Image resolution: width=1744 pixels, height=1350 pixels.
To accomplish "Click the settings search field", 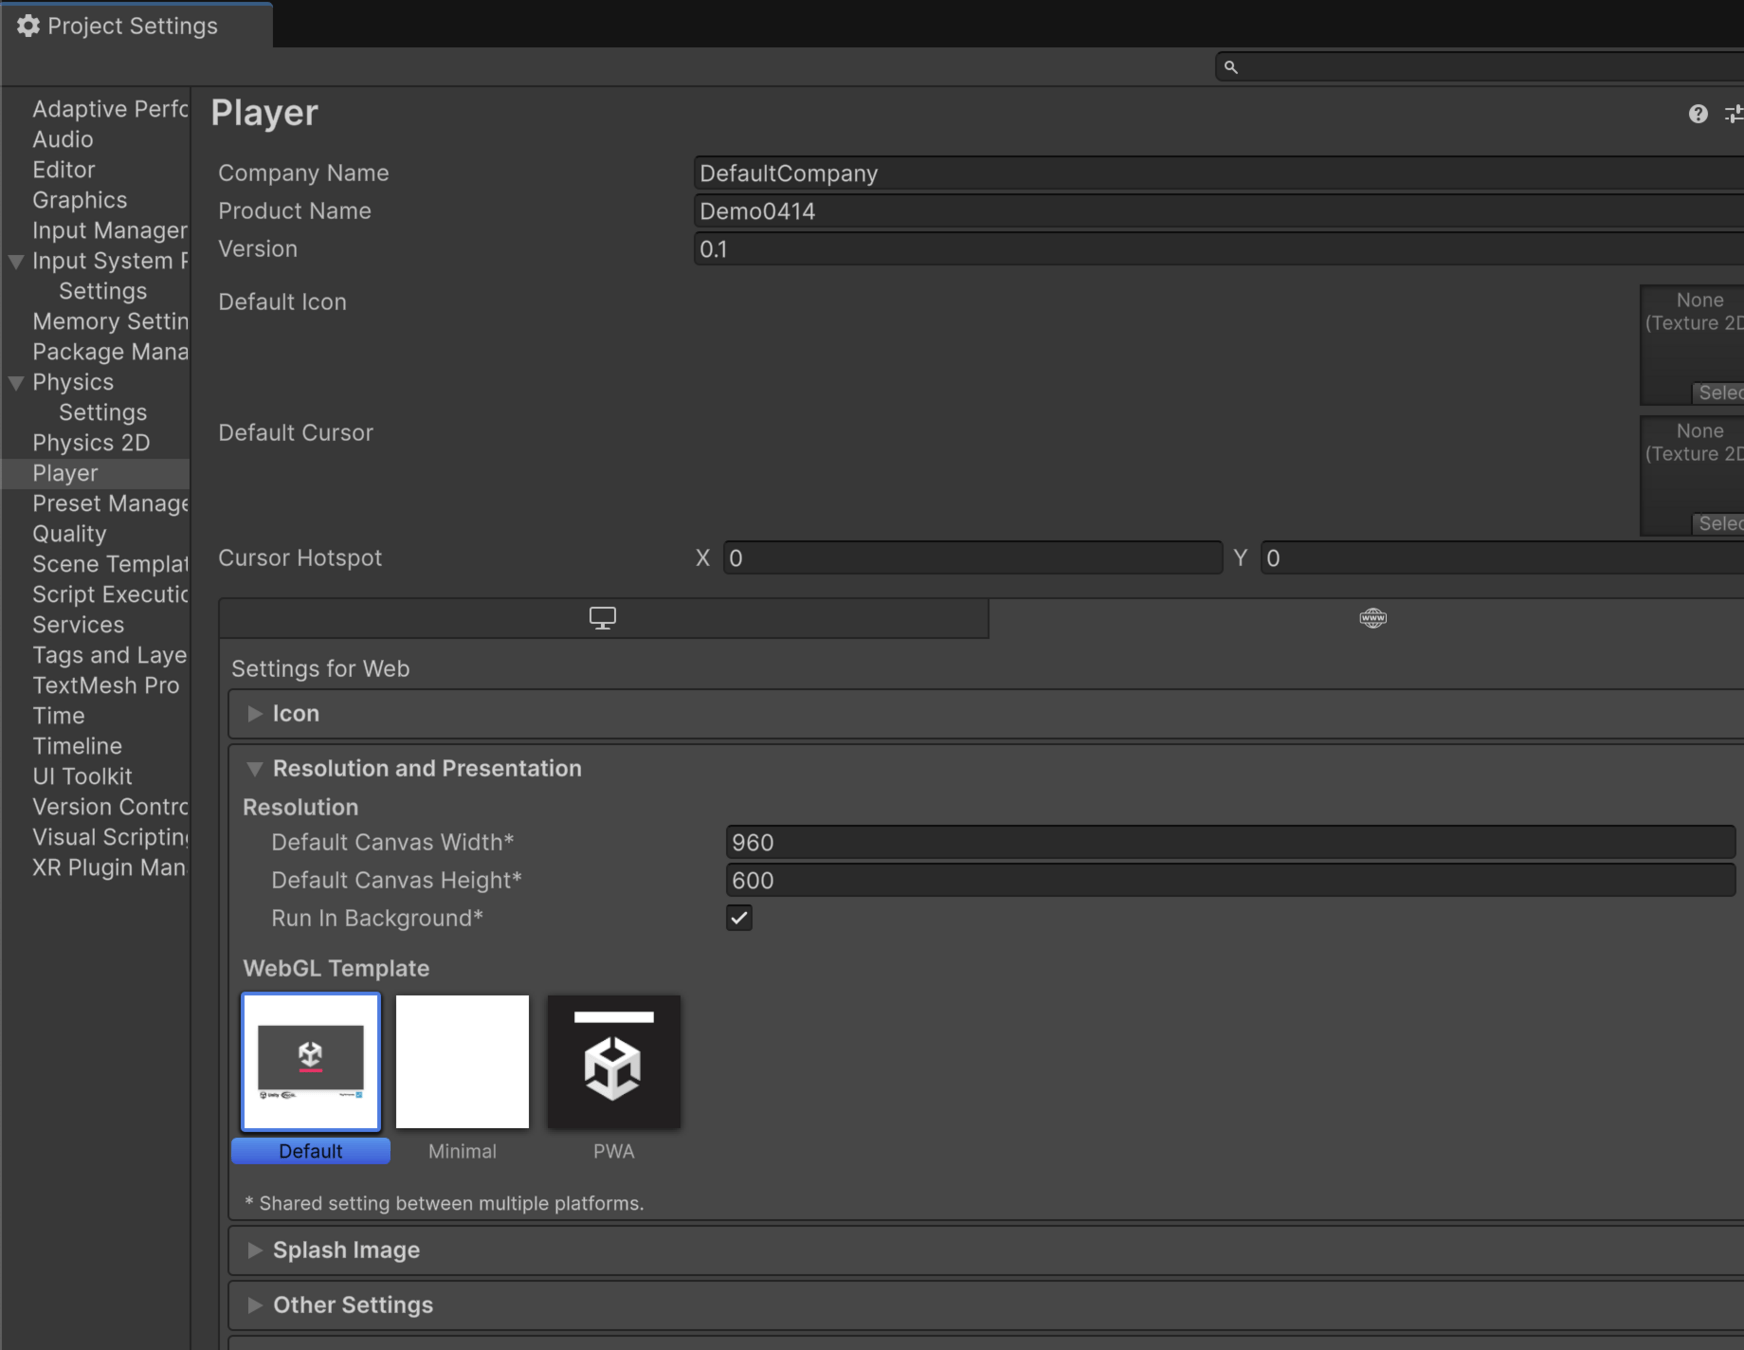I will (1480, 67).
